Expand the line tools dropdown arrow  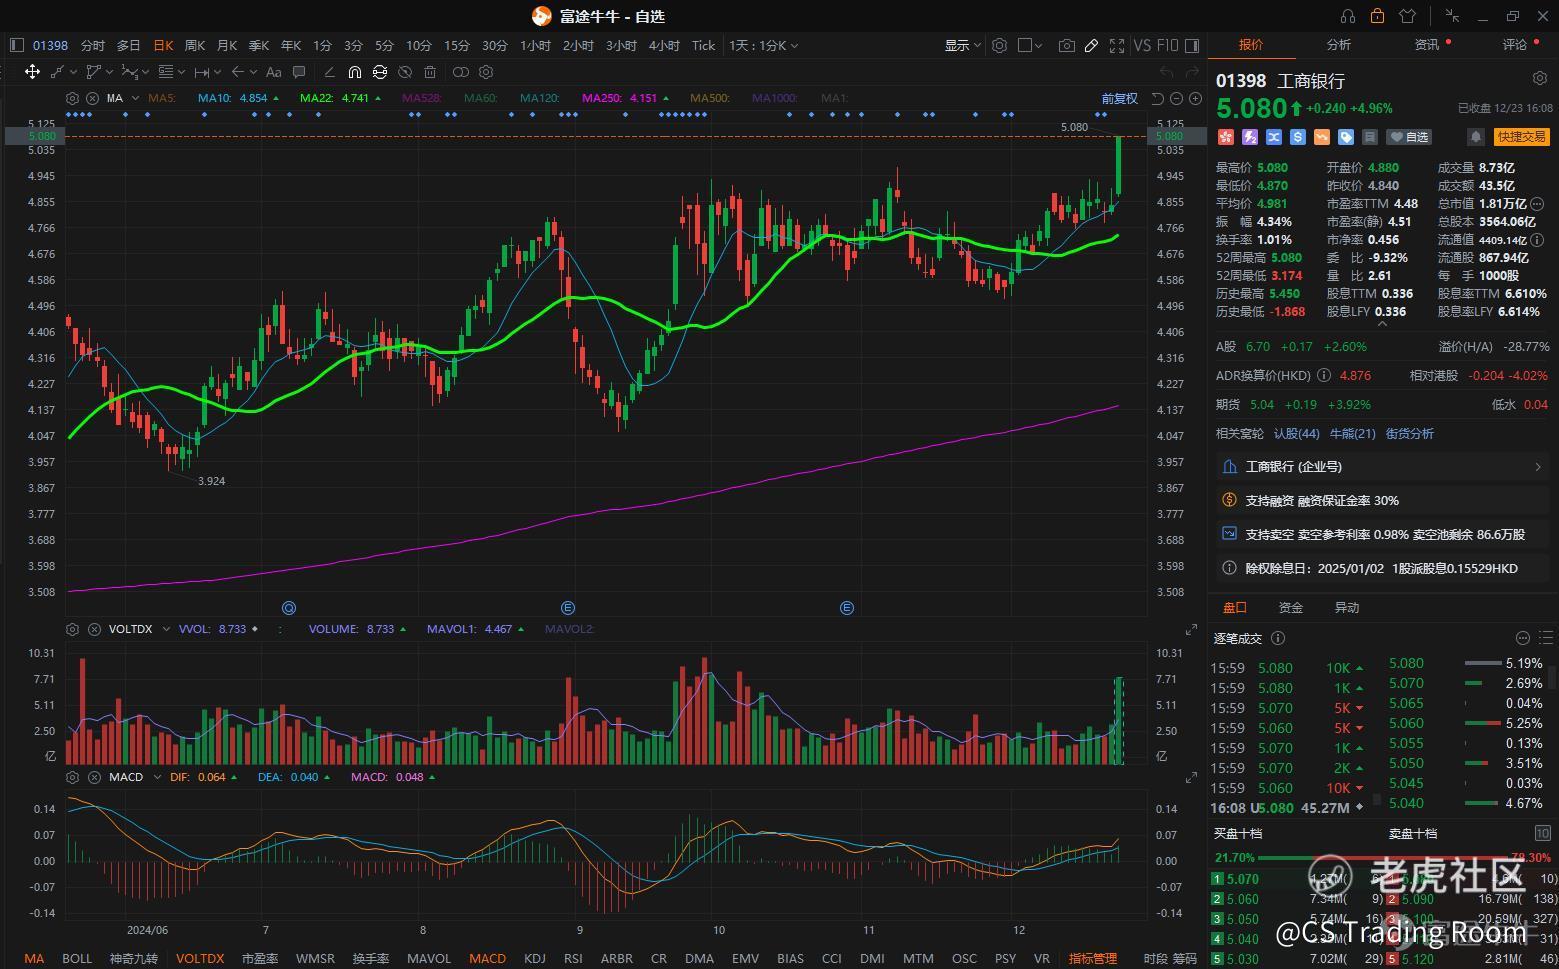[71, 72]
